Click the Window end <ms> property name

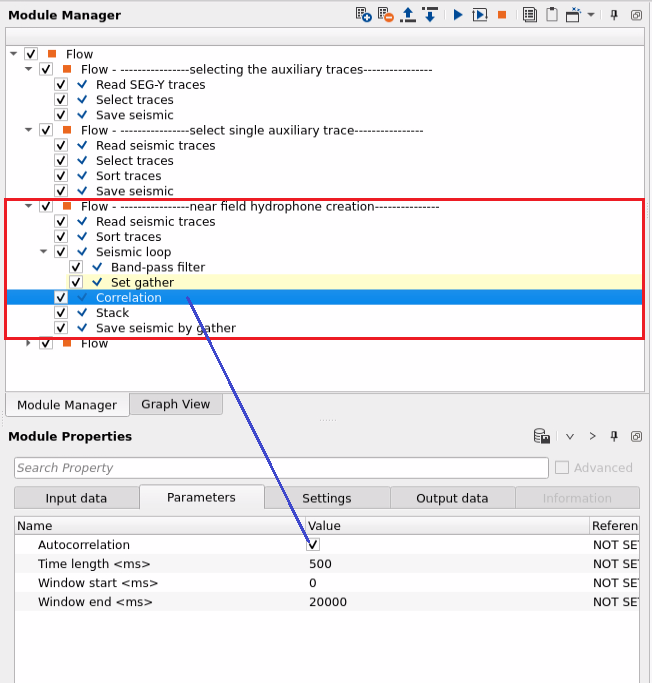[x=95, y=602]
